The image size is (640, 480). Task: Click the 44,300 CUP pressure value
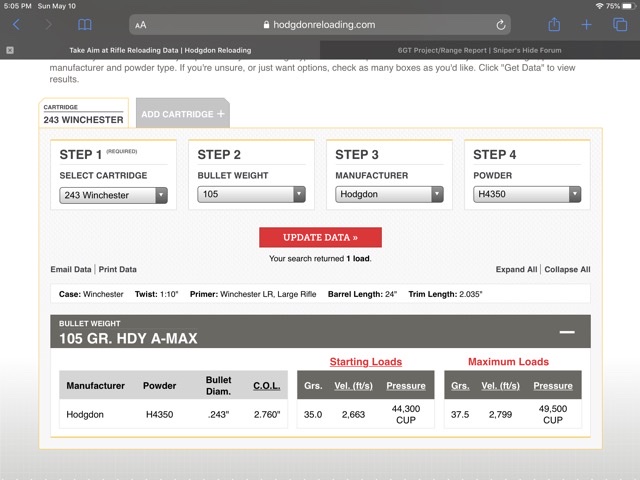click(x=406, y=414)
